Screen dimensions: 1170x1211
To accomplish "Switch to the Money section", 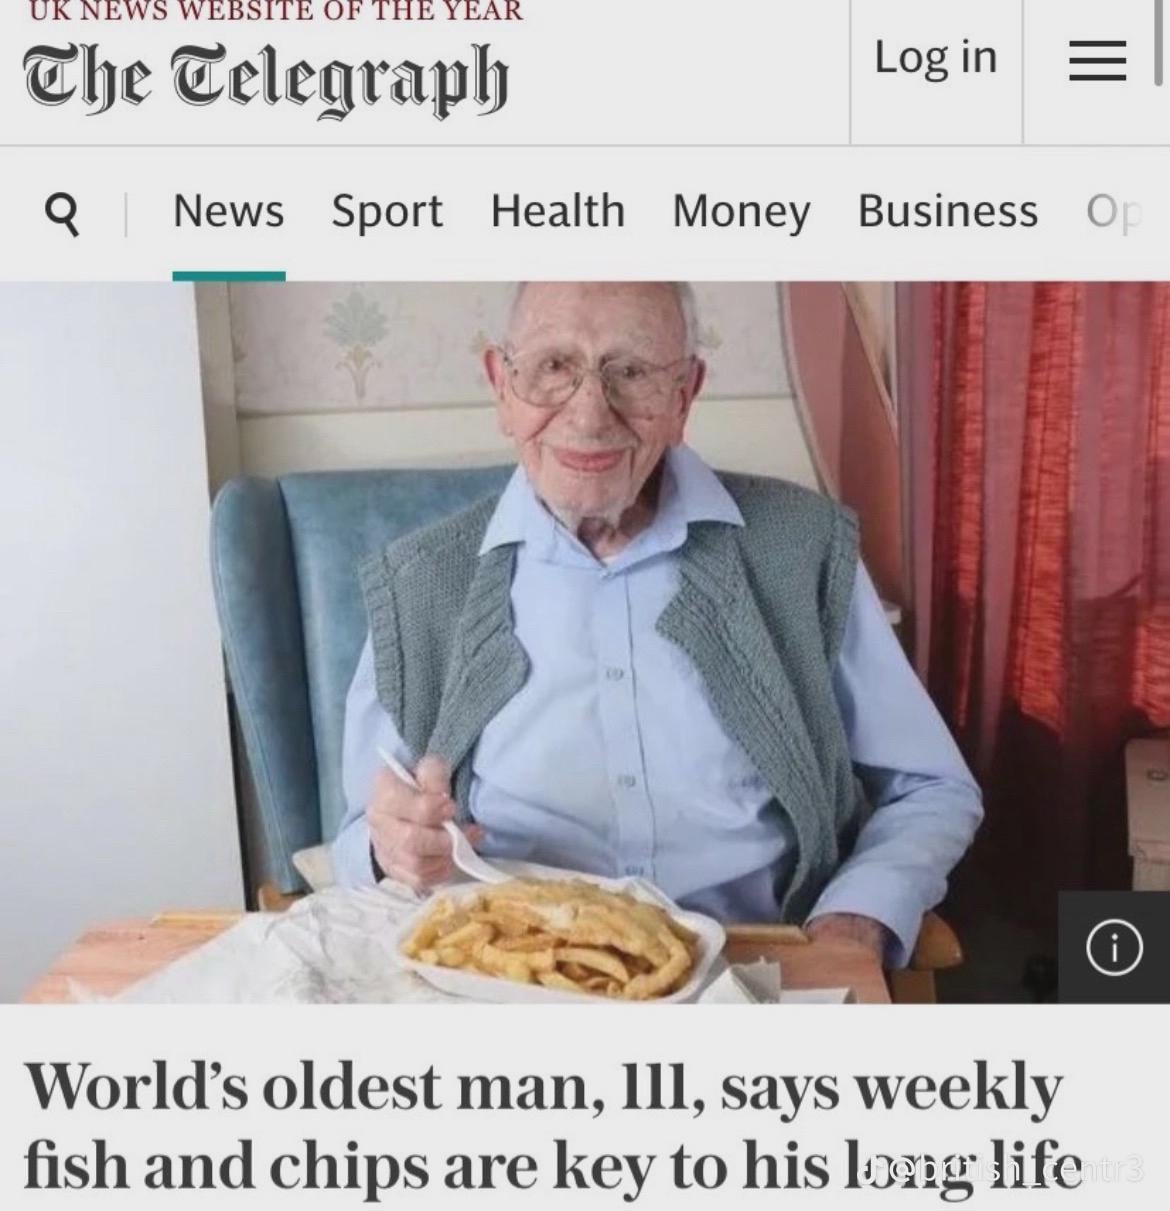I will click(x=741, y=212).
